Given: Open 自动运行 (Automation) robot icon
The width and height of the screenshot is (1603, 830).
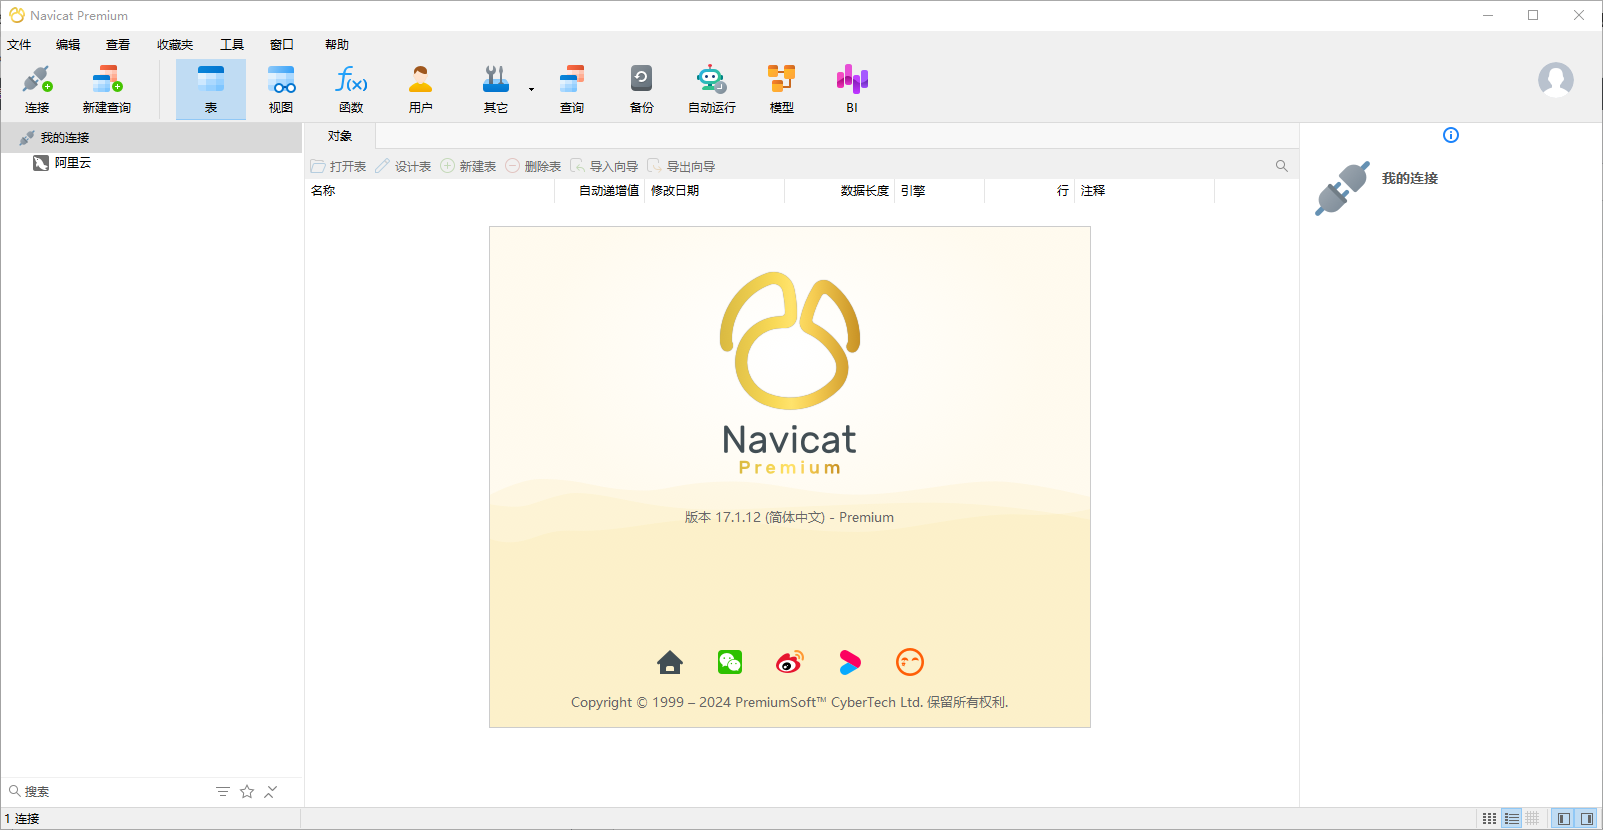Looking at the screenshot, I should 712,89.
